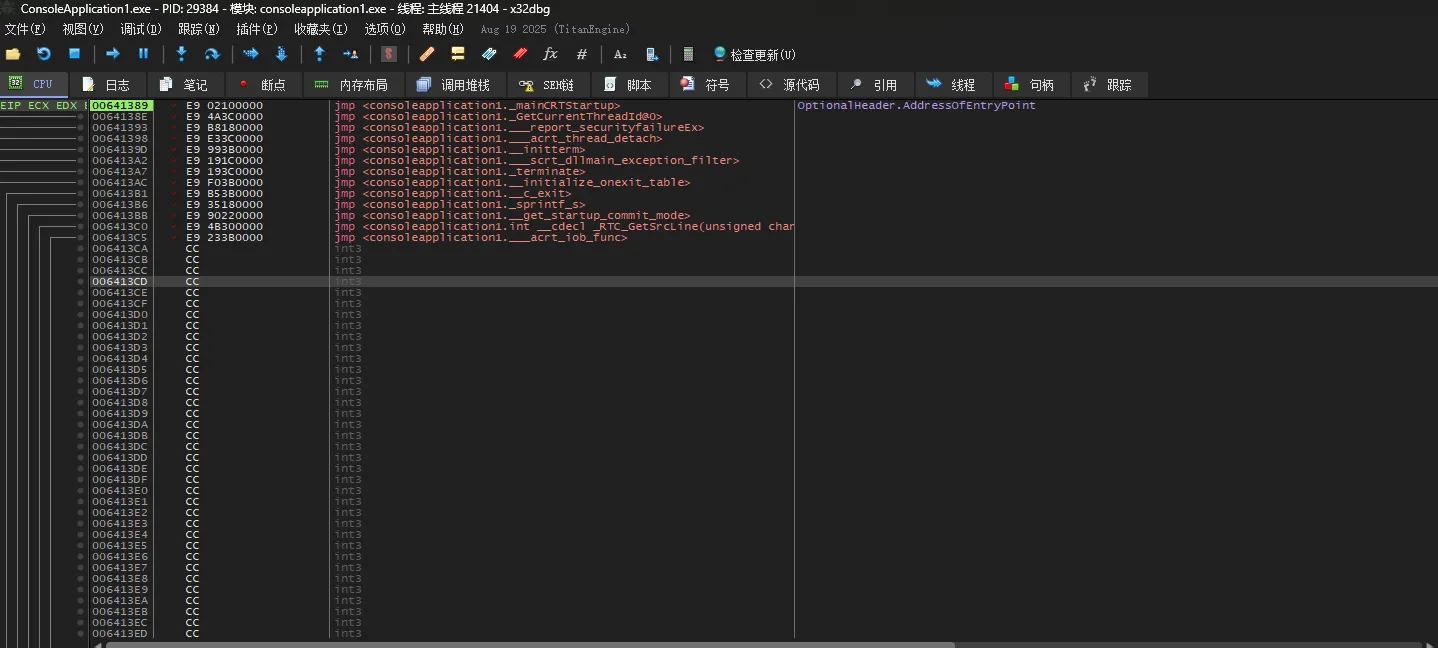Viewport: 1438px width, 648px height.
Task: Toggle breakpoint dot at address 006413B6
Action: click(x=81, y=205)
